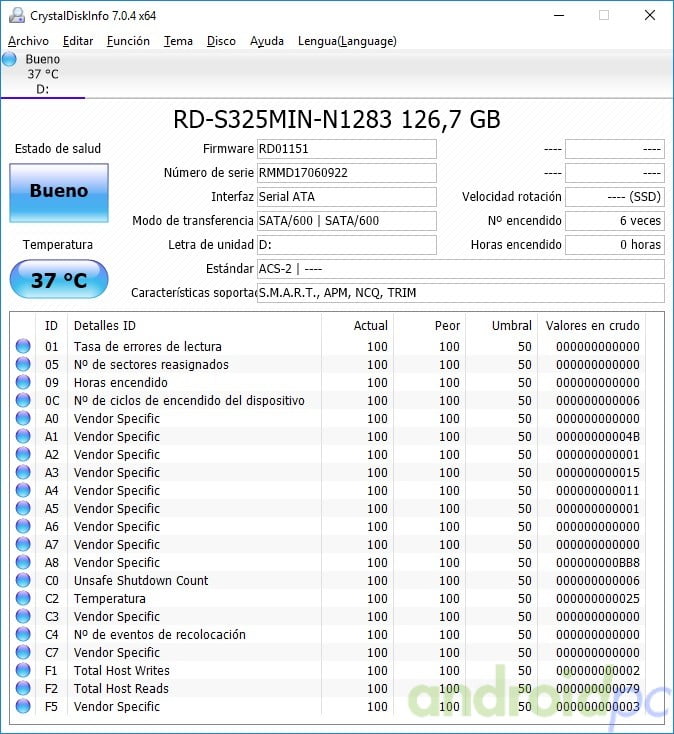The height and width of the screenshot is (734, 674).
Task: Click the Umbral column header
Action: [x=511, y=326]
